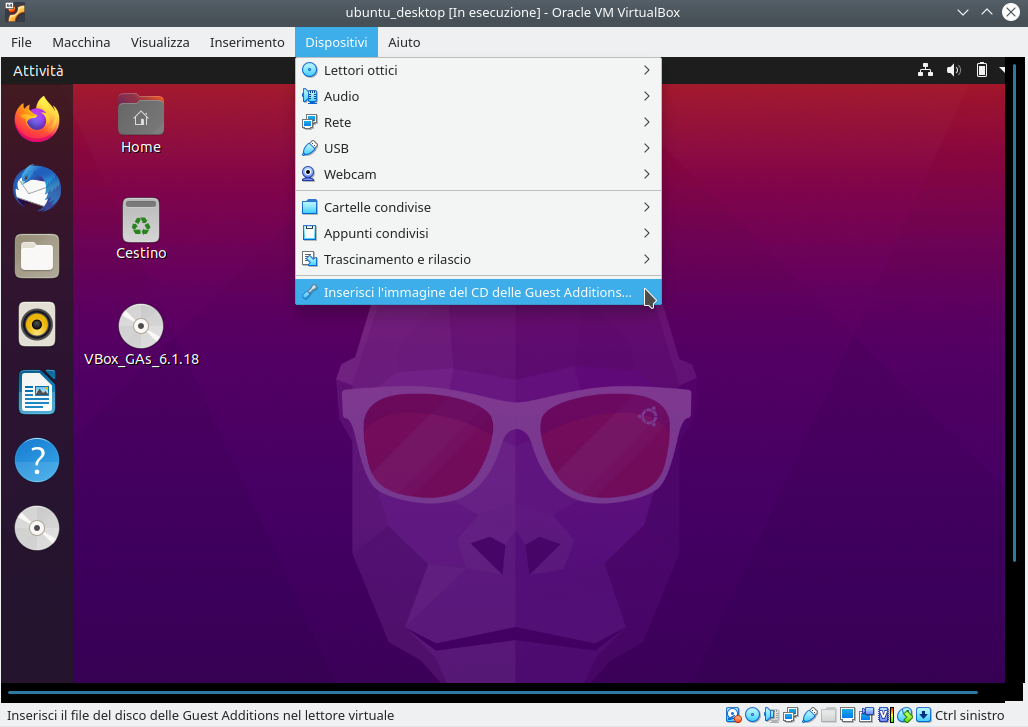Expand the Lettori ottici submenu arrow
Image resolution: width=1028 pixels, height=727 pixels.
pos(646,70)
